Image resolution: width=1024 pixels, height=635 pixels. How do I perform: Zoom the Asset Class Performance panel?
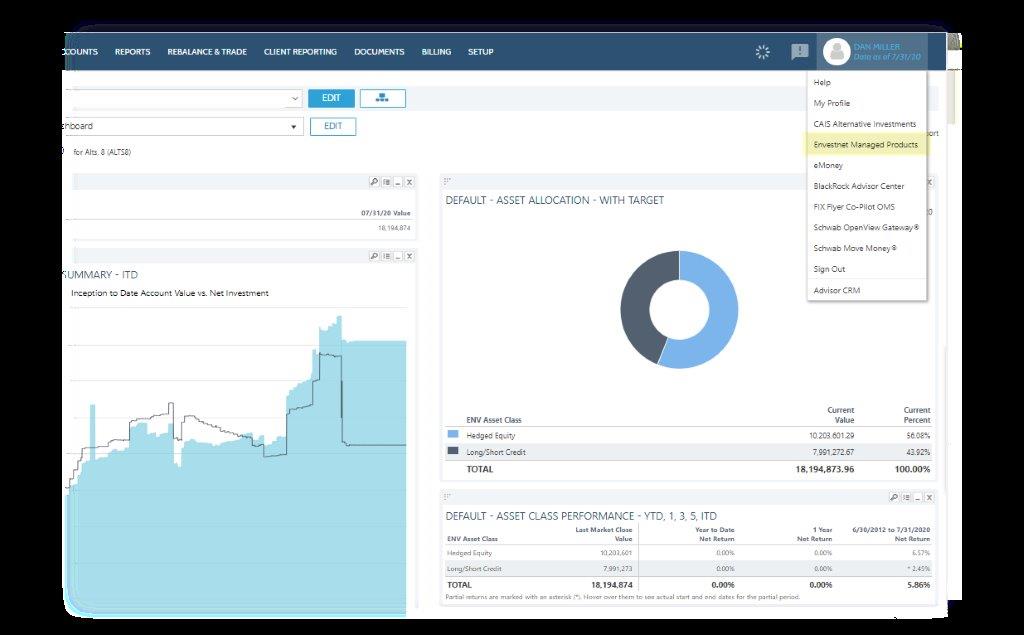(893, 497)
